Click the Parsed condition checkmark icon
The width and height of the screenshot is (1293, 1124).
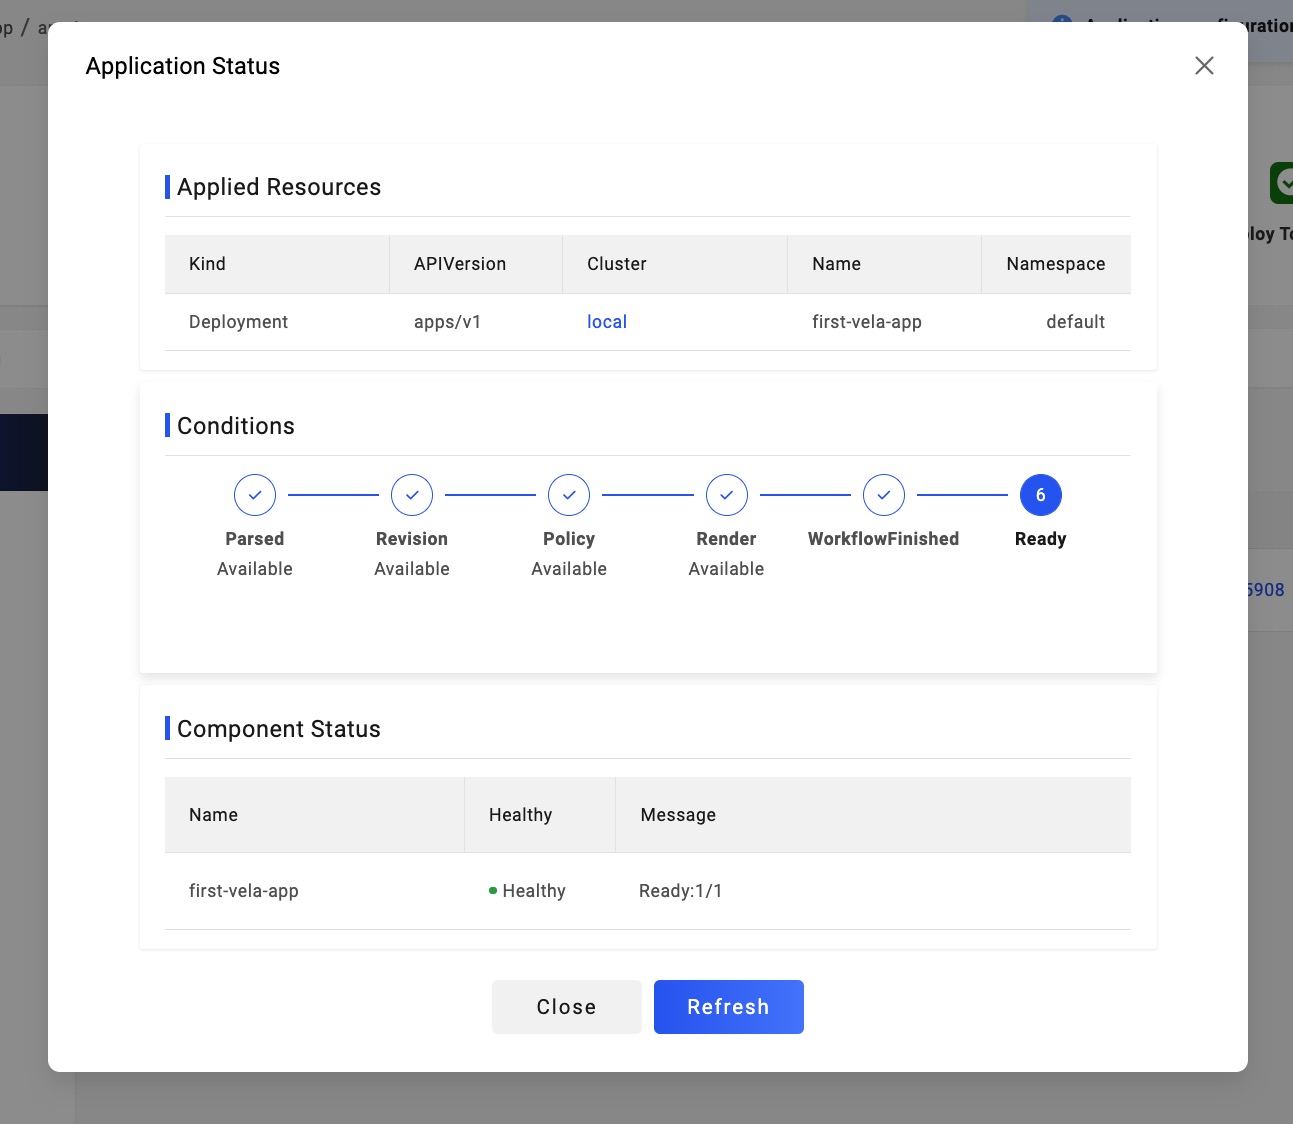coord(255,495)
